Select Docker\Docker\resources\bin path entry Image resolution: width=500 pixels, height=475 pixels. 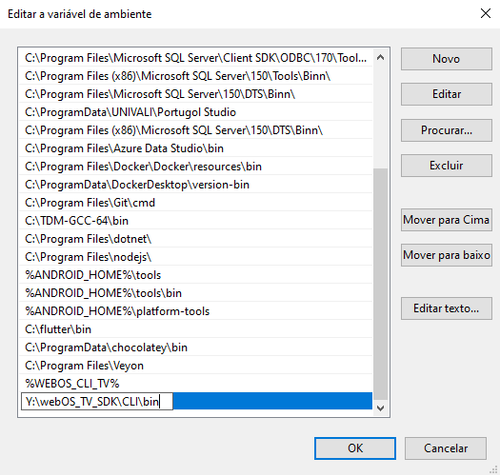coord(196,166)
